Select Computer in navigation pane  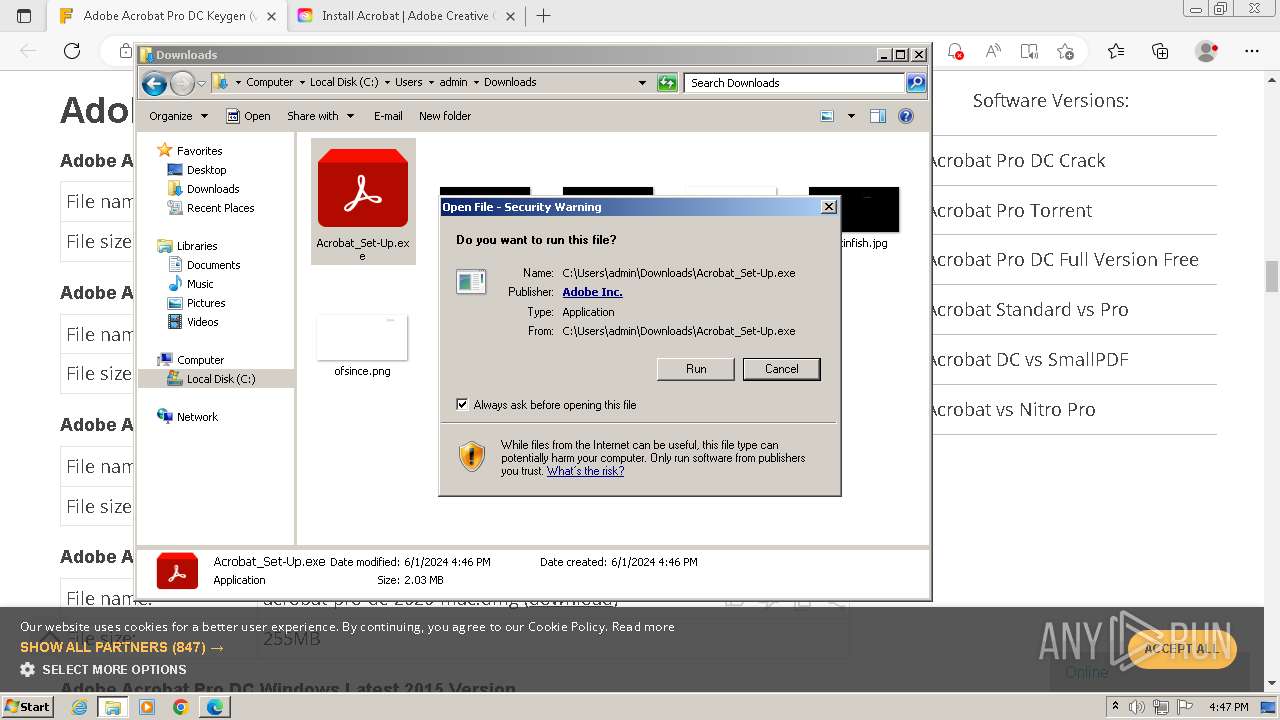[200, 360]
